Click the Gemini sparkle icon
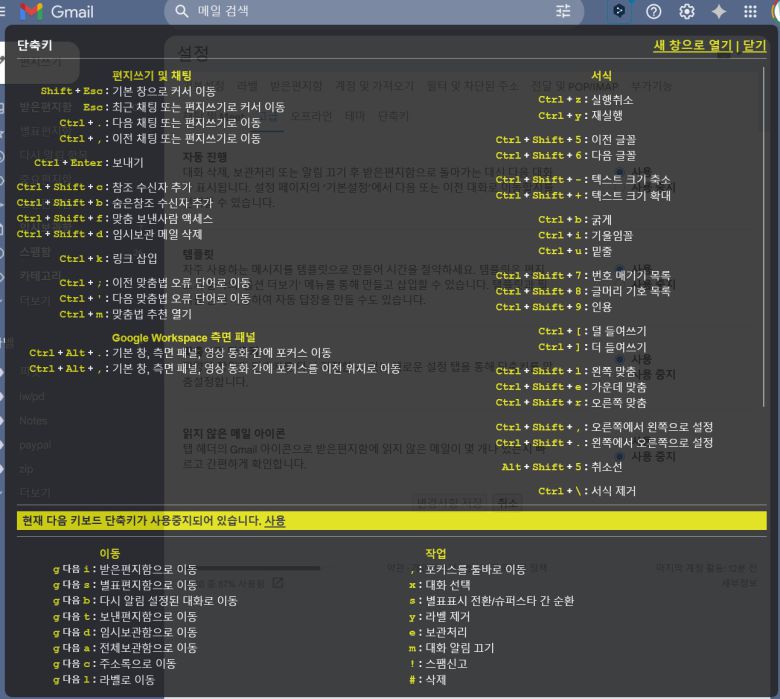Viewport: 780px width, 699px height. (718, 12)
